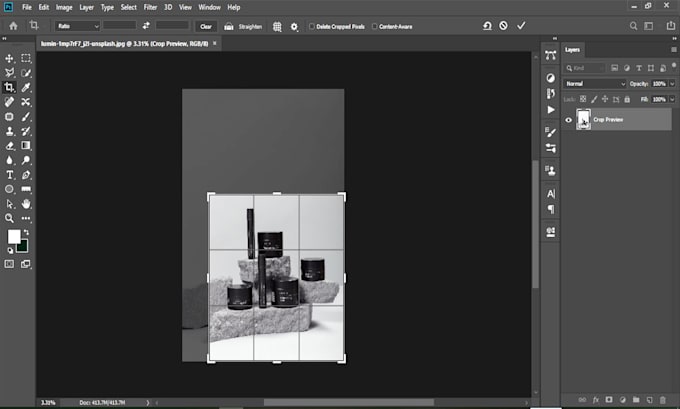This screenshot has width=680, height=409.
Task: Commit the crop with the checkmark
Action: tap(521, 26)
